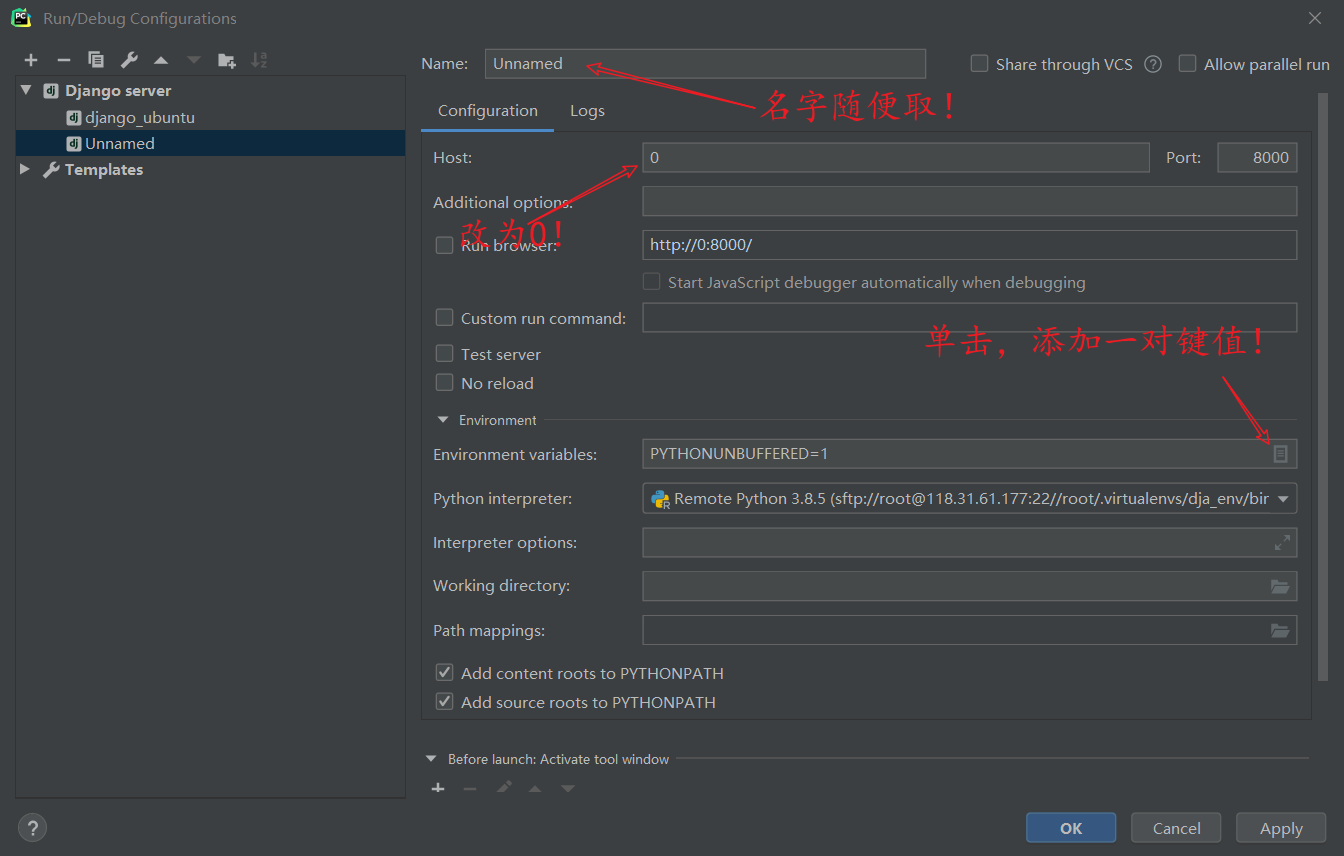Copy configuration using the copy icon
Viewport: 1344px width, 856px height.
click(x=96, y=60)
